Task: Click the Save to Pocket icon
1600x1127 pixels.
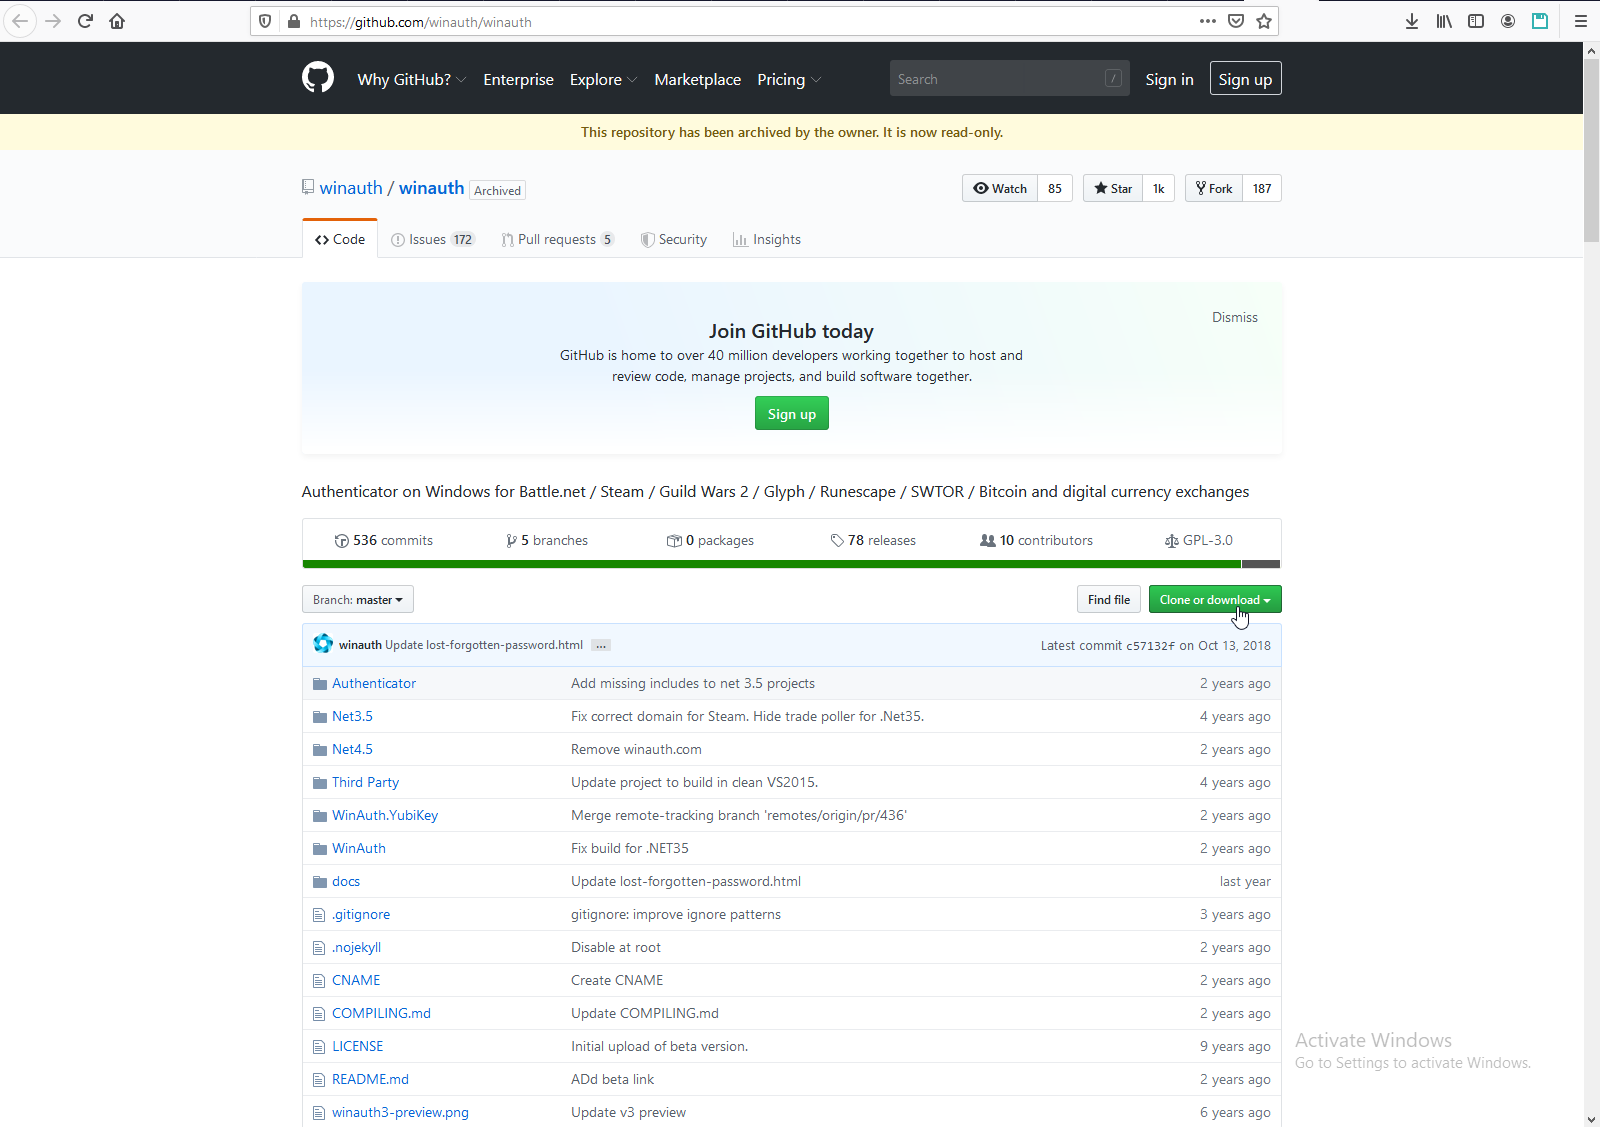Action: pos(1236,21)
